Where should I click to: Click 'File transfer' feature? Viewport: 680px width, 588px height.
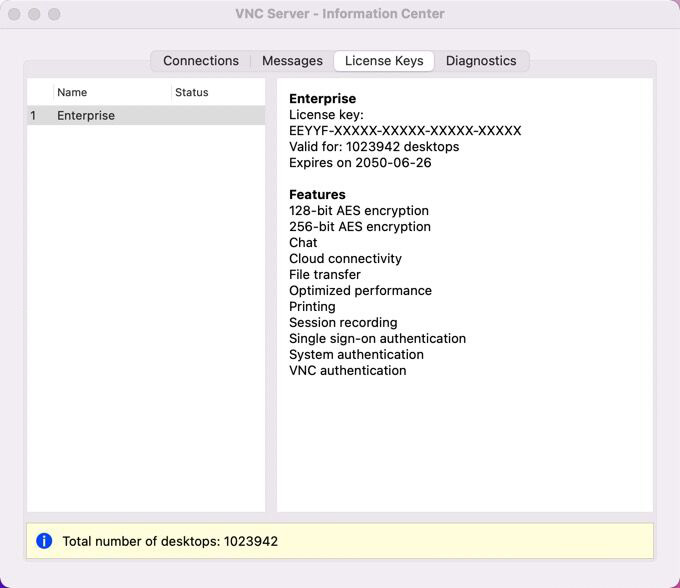tap(325, 274)
